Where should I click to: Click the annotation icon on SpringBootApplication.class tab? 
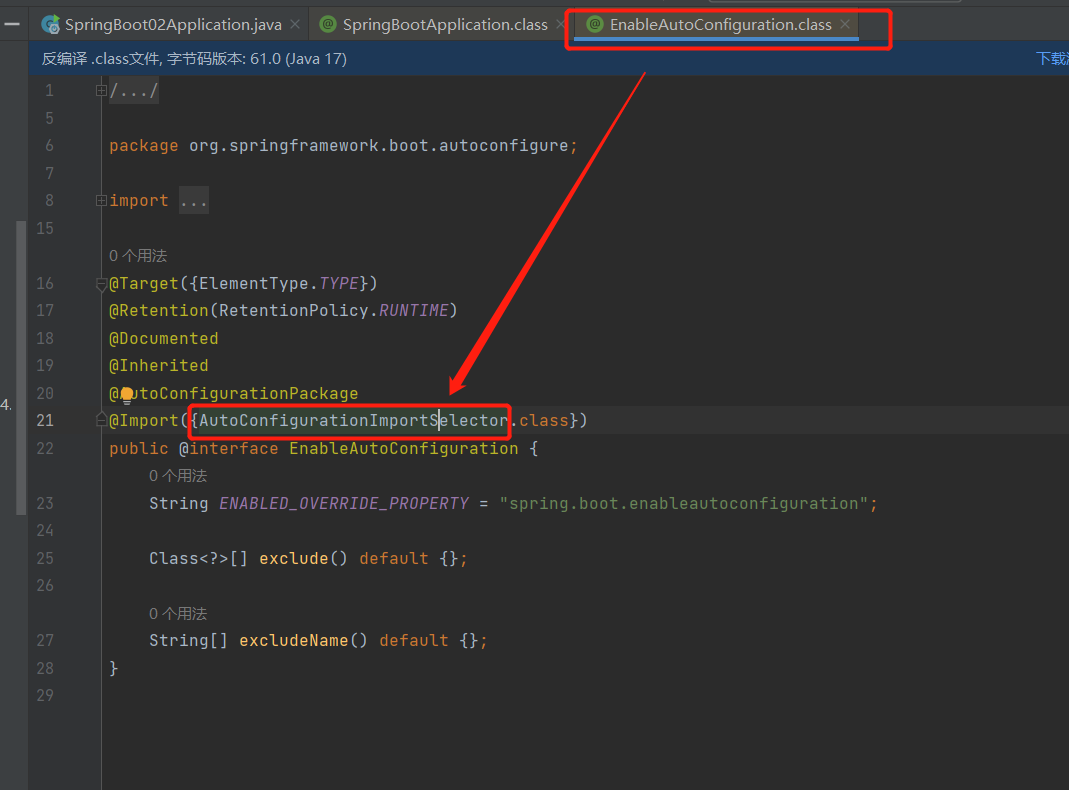(327, 24)
